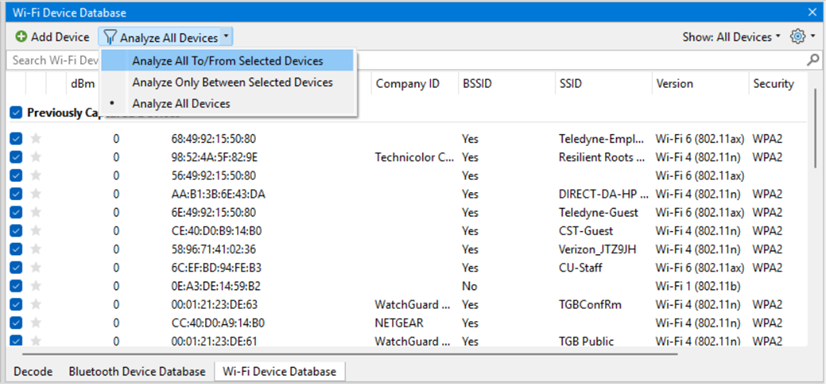
Task: Uncheck device 56:49:92:15:50:80 checkbox
Action: click(16, 175)
